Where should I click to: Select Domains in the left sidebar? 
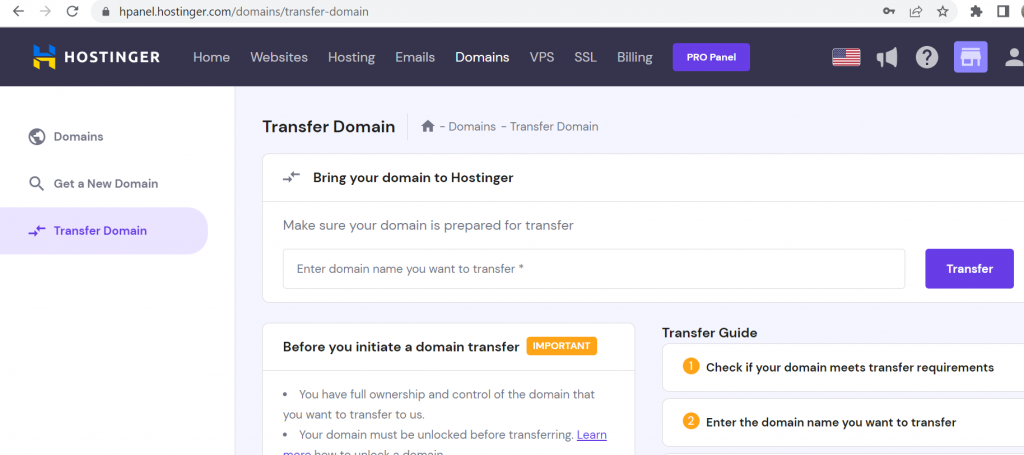coord(78,137)
